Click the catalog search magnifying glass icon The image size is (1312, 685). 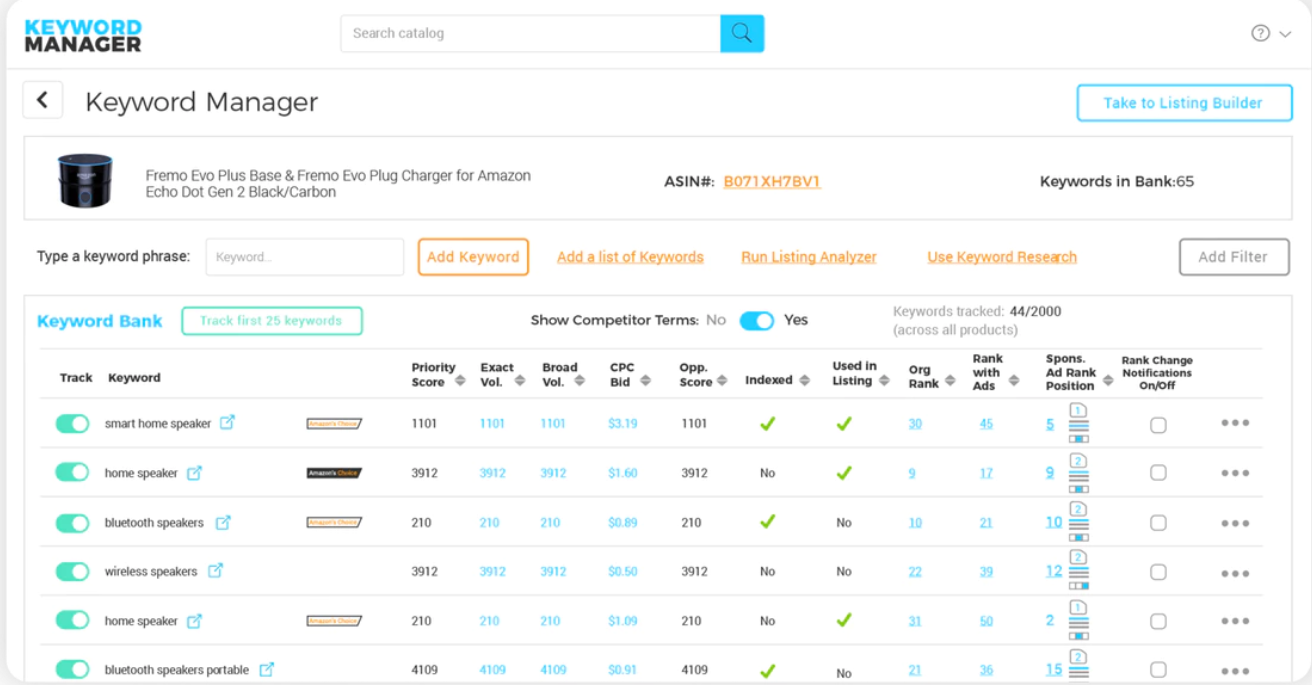(742, 33)
